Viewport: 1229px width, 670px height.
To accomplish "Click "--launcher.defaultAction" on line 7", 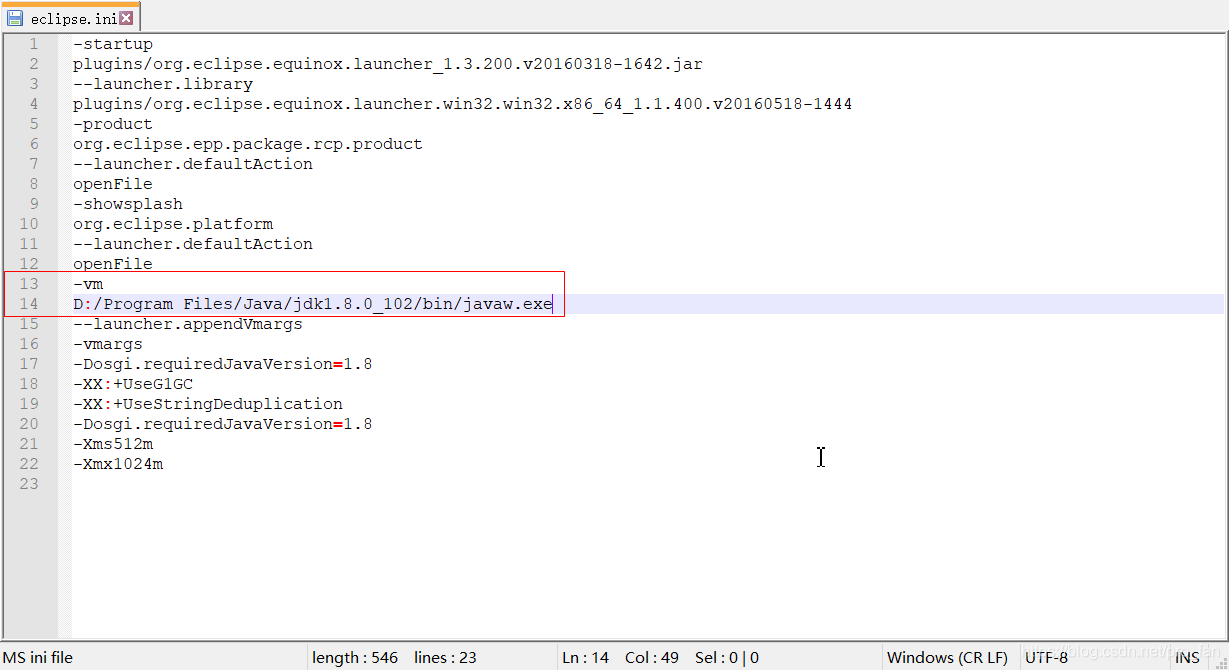I will tap(193, 164).
